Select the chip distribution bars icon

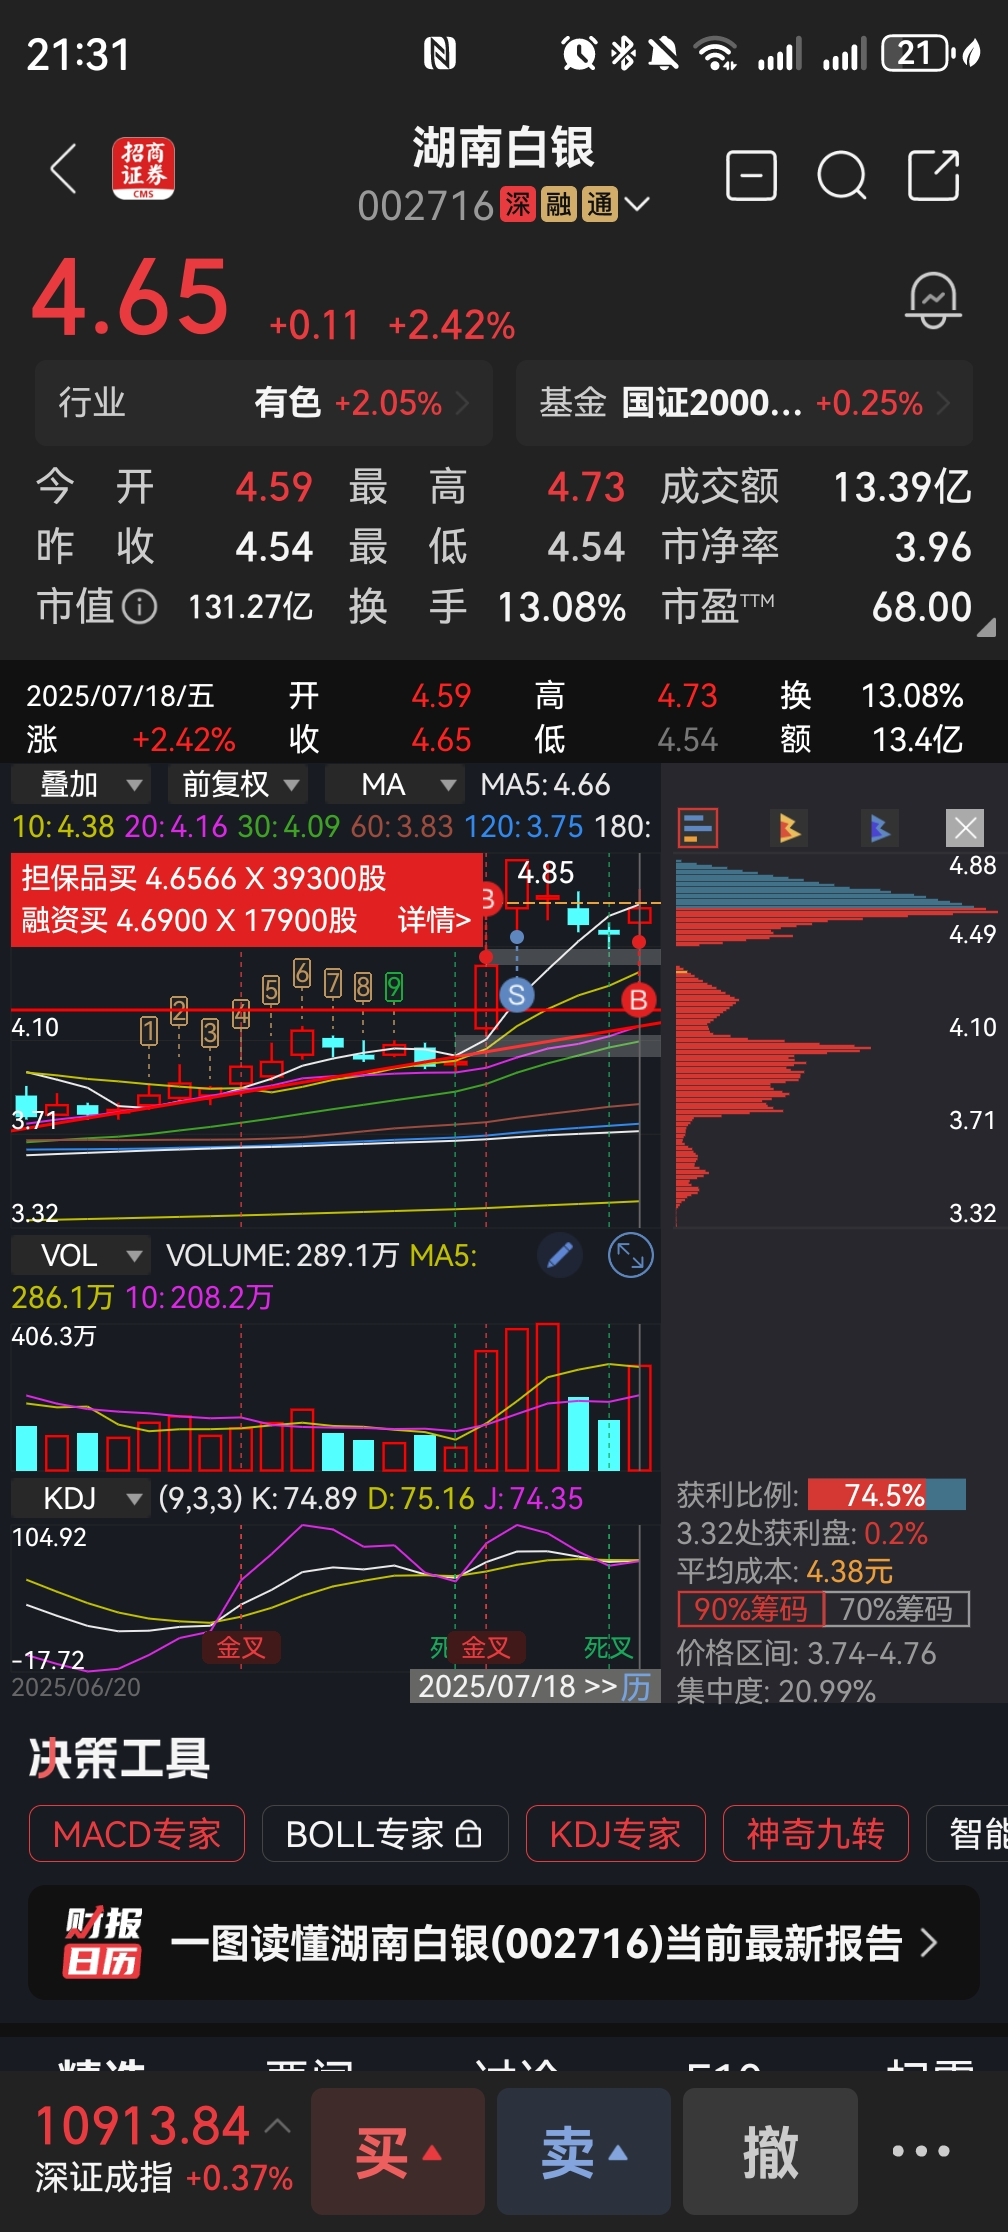pyautogui.click(x=698, y=828)
